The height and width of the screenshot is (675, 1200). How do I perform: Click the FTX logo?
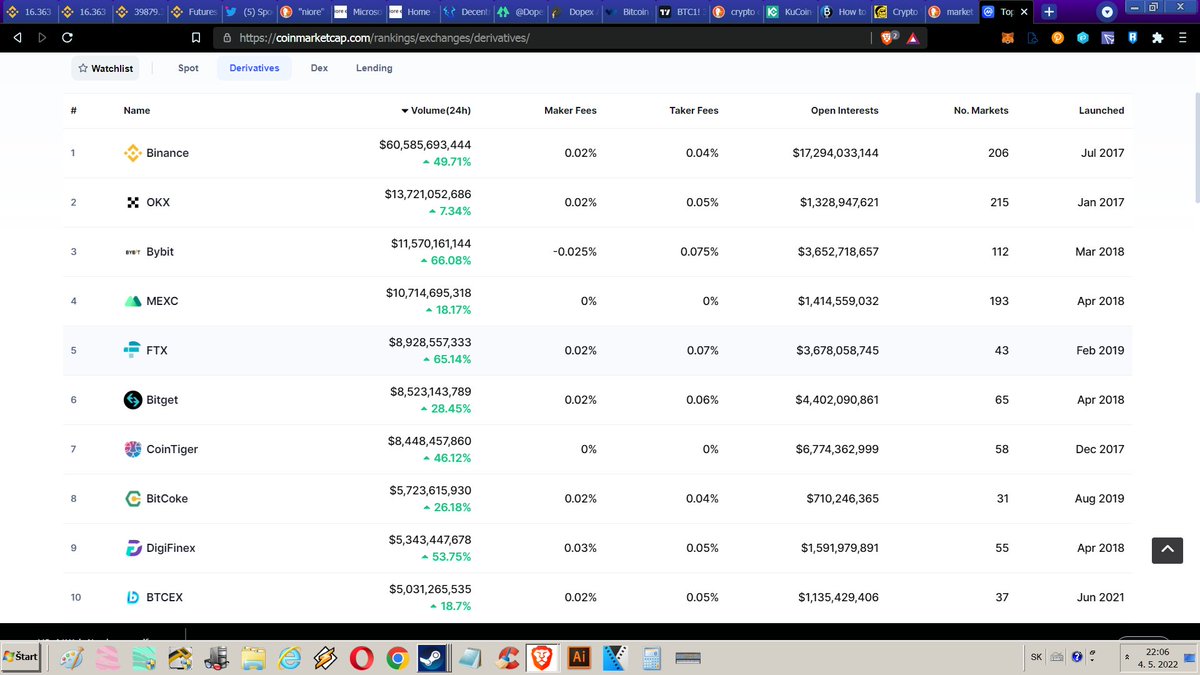click(132, 350)
